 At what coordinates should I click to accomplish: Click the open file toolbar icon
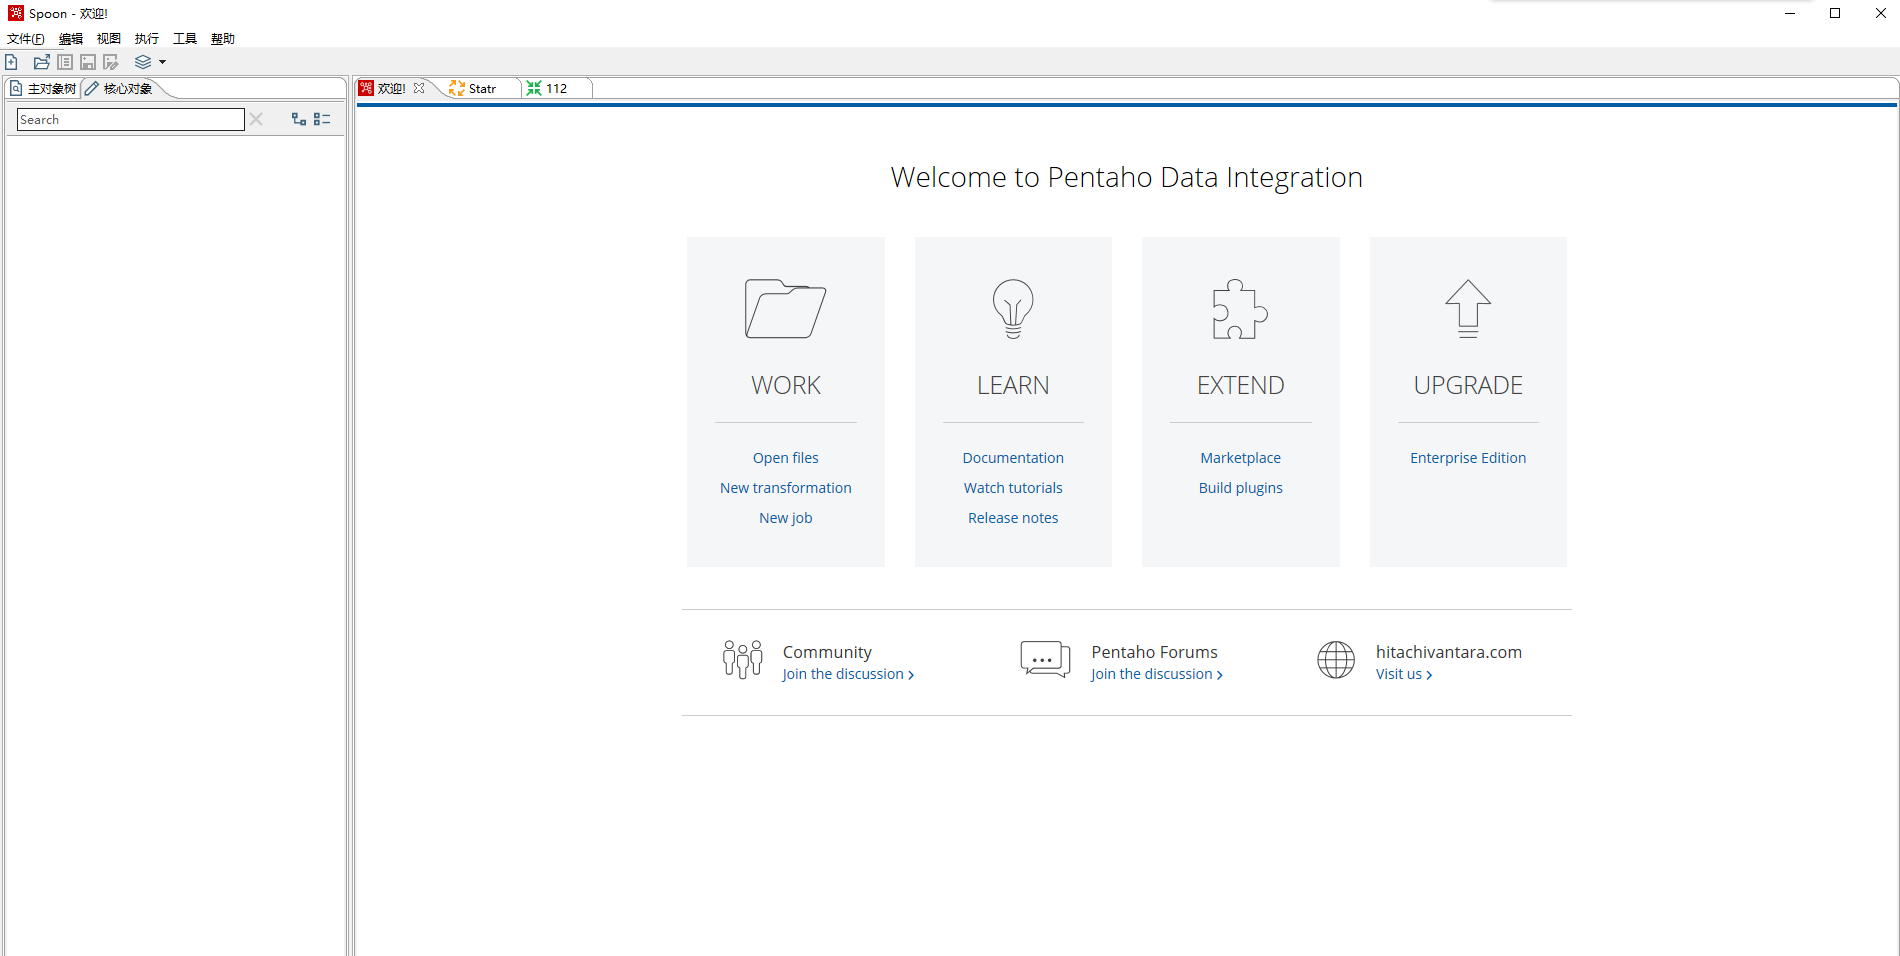[42, 62]
